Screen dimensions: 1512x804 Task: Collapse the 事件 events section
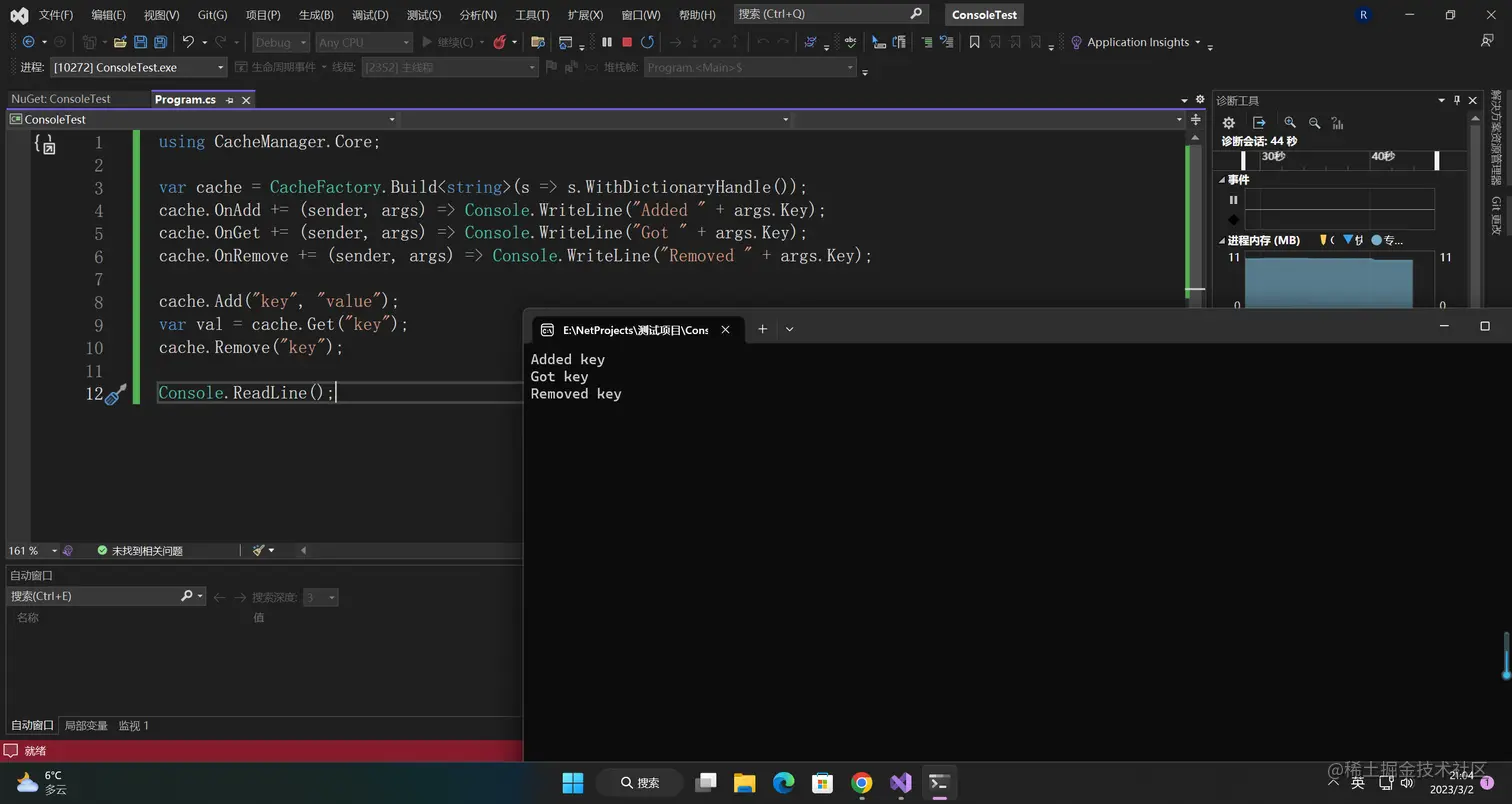click(x=1222, y=180)
